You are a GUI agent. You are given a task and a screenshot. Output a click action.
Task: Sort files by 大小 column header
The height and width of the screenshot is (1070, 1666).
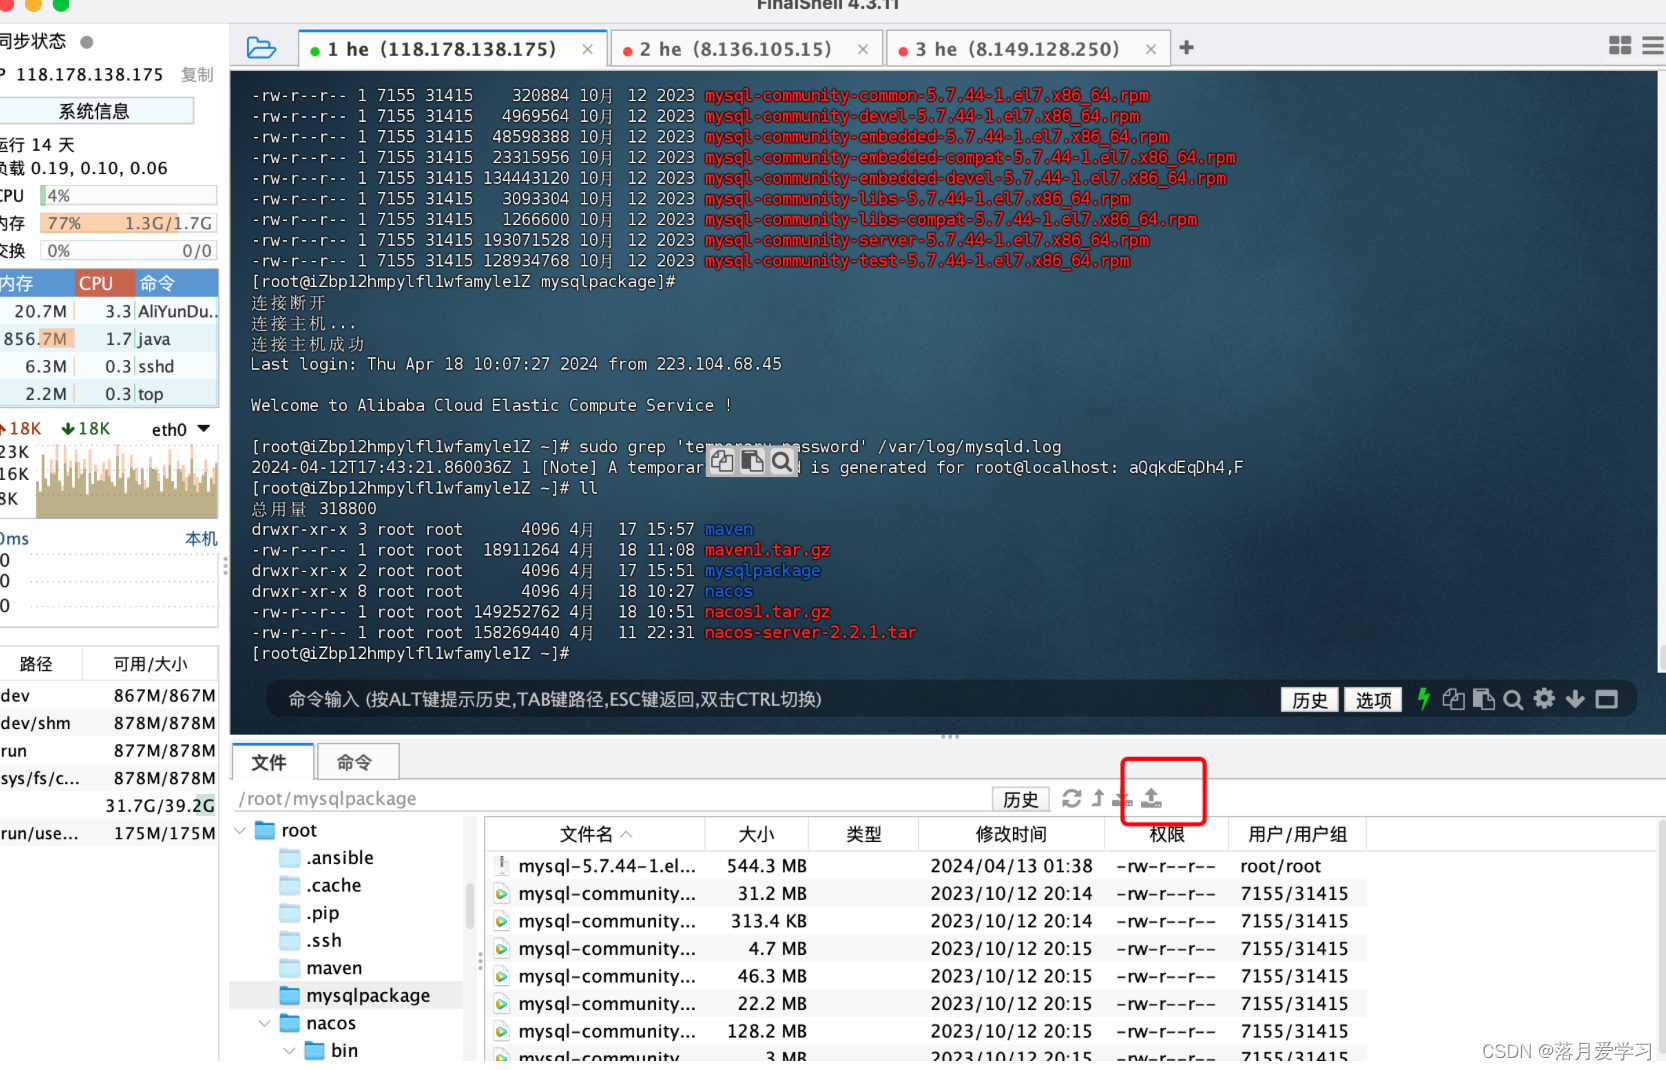tap(756, 834)
